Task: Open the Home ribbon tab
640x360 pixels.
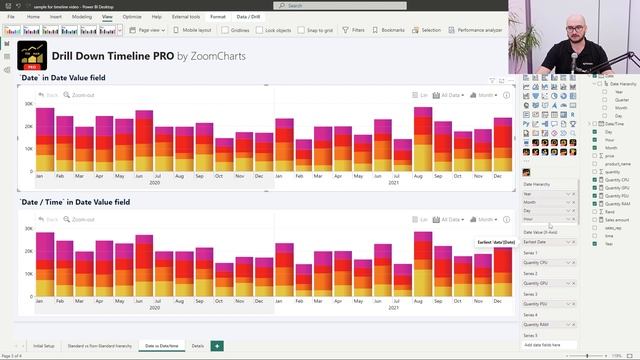Action: pyautogui.click(x=33, y=17)
